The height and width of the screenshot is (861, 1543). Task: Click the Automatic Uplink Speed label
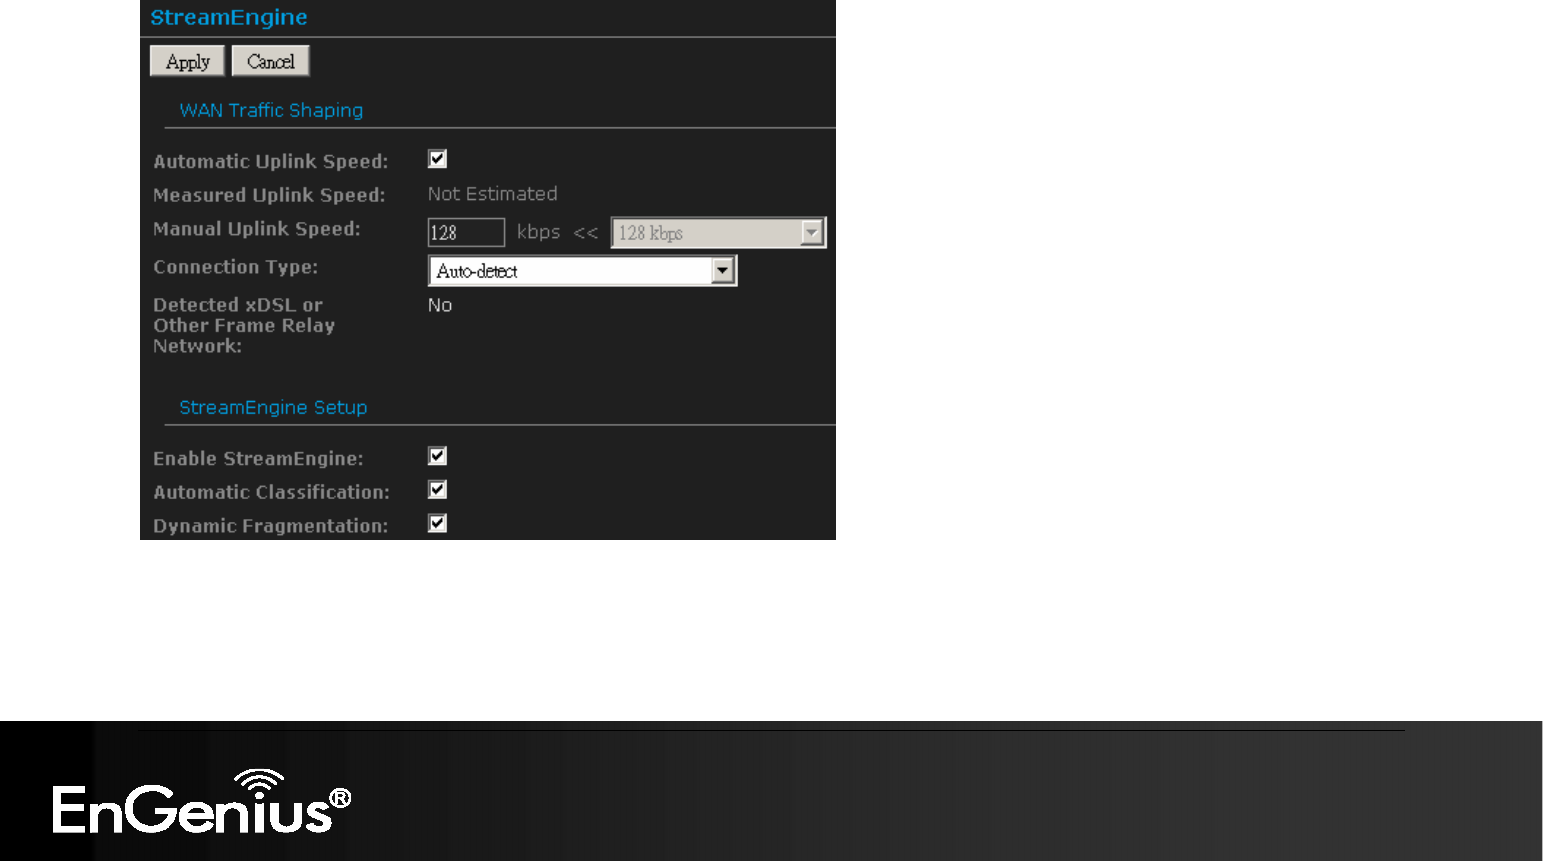(271, 161)
